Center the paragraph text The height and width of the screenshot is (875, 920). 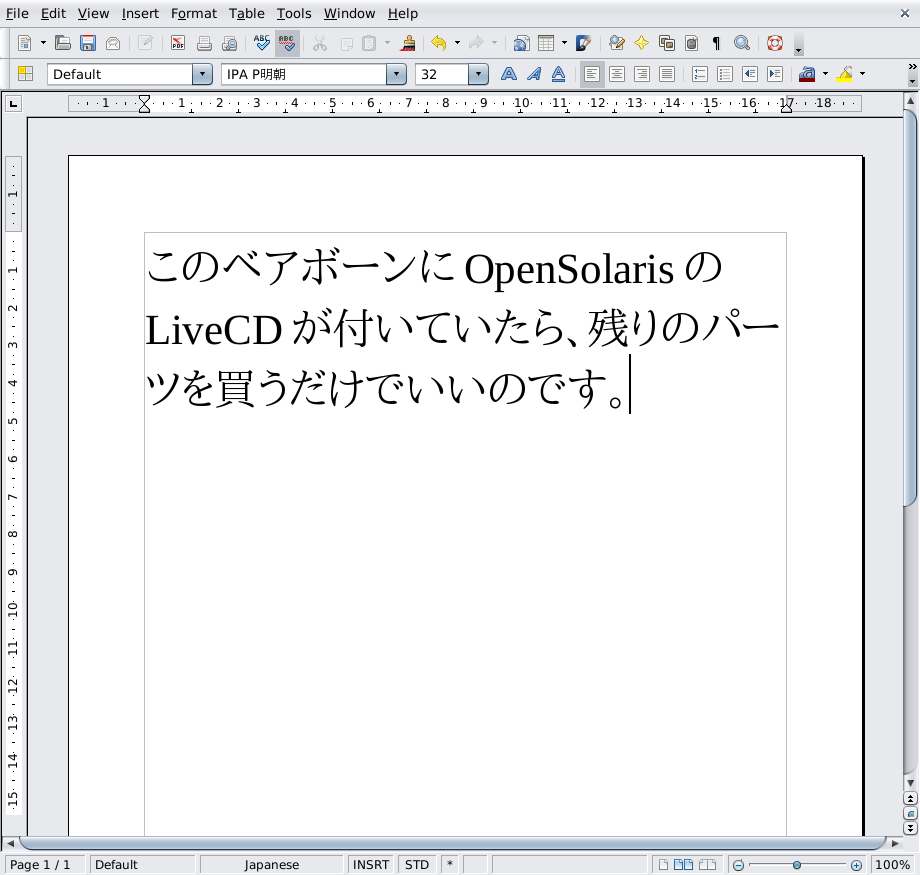[617, 74]
